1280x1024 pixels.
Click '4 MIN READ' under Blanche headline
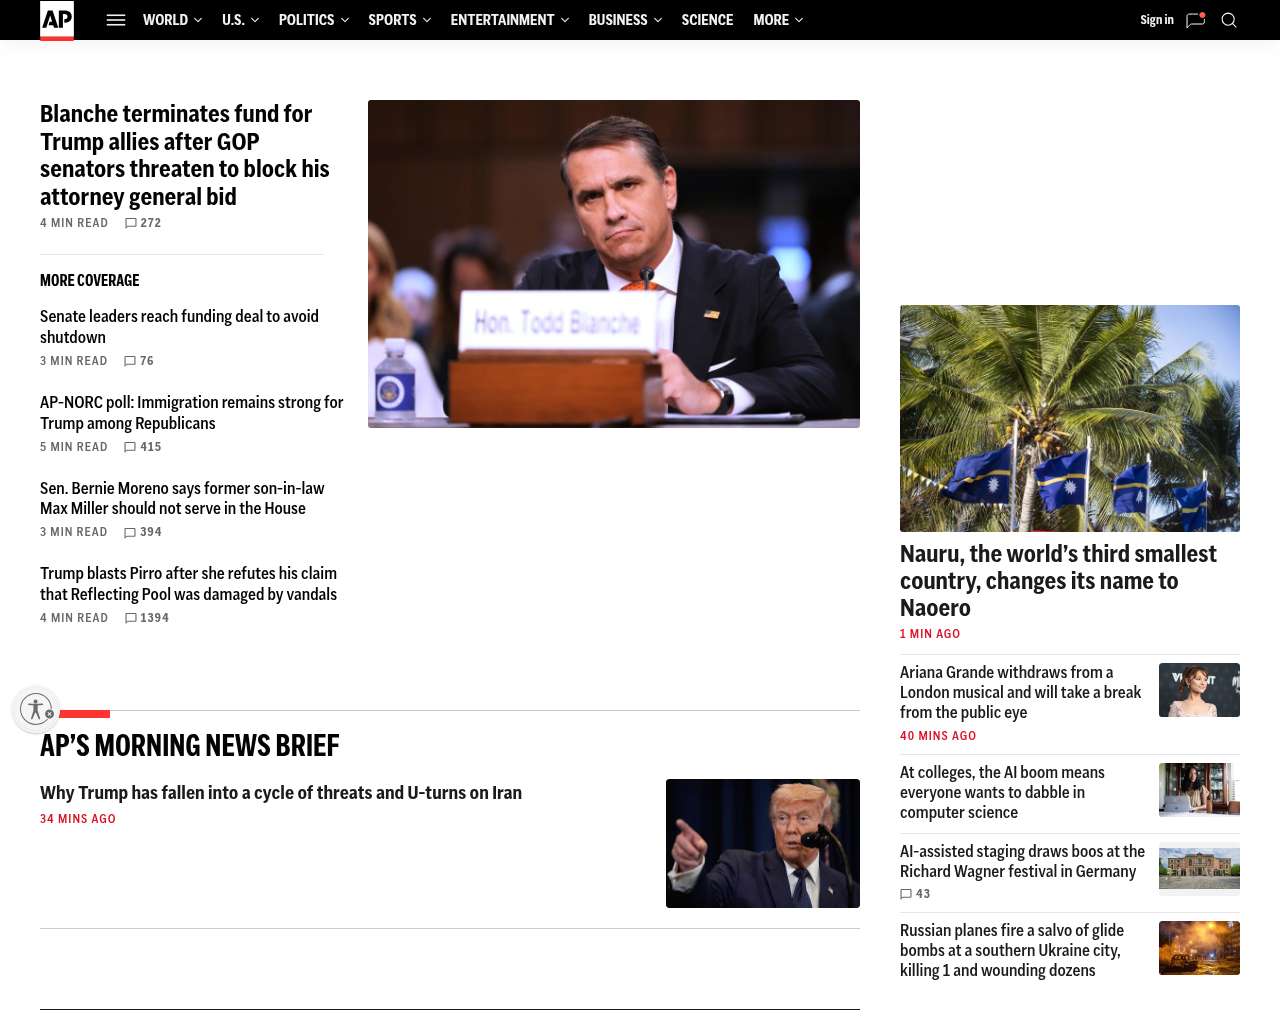(74, 223)
